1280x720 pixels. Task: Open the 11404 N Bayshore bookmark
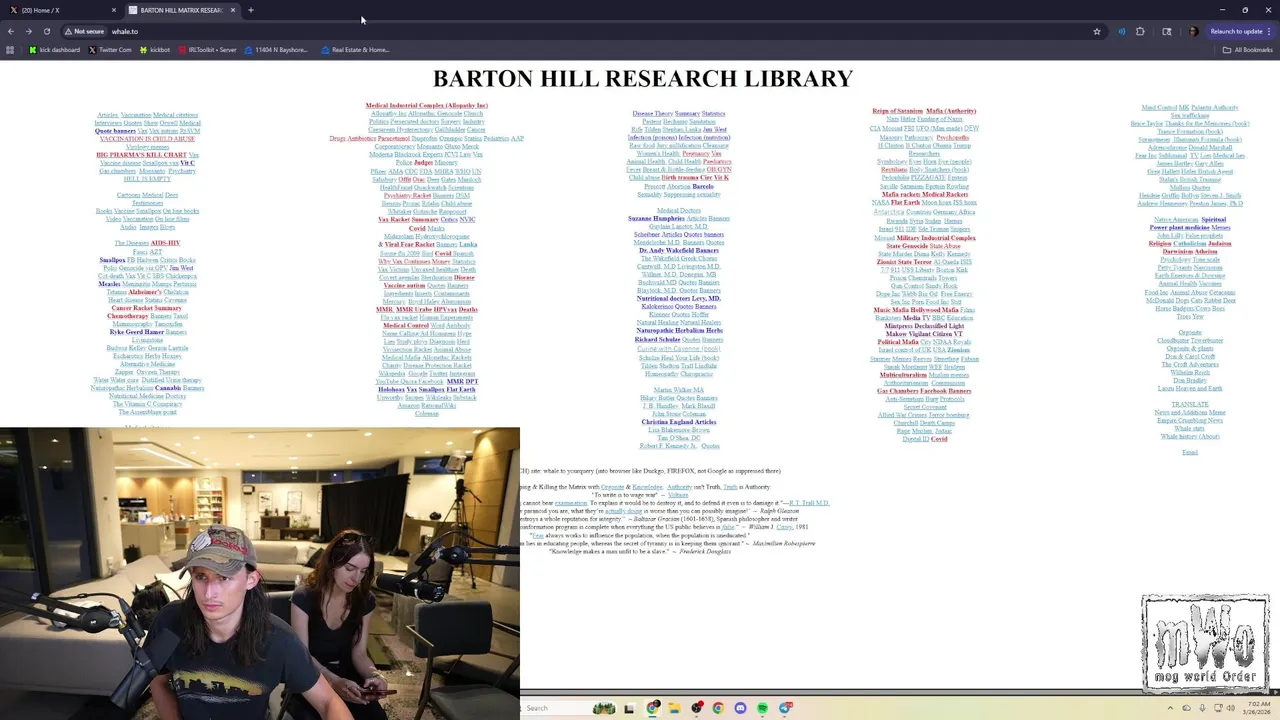click(x=277, y=49)
